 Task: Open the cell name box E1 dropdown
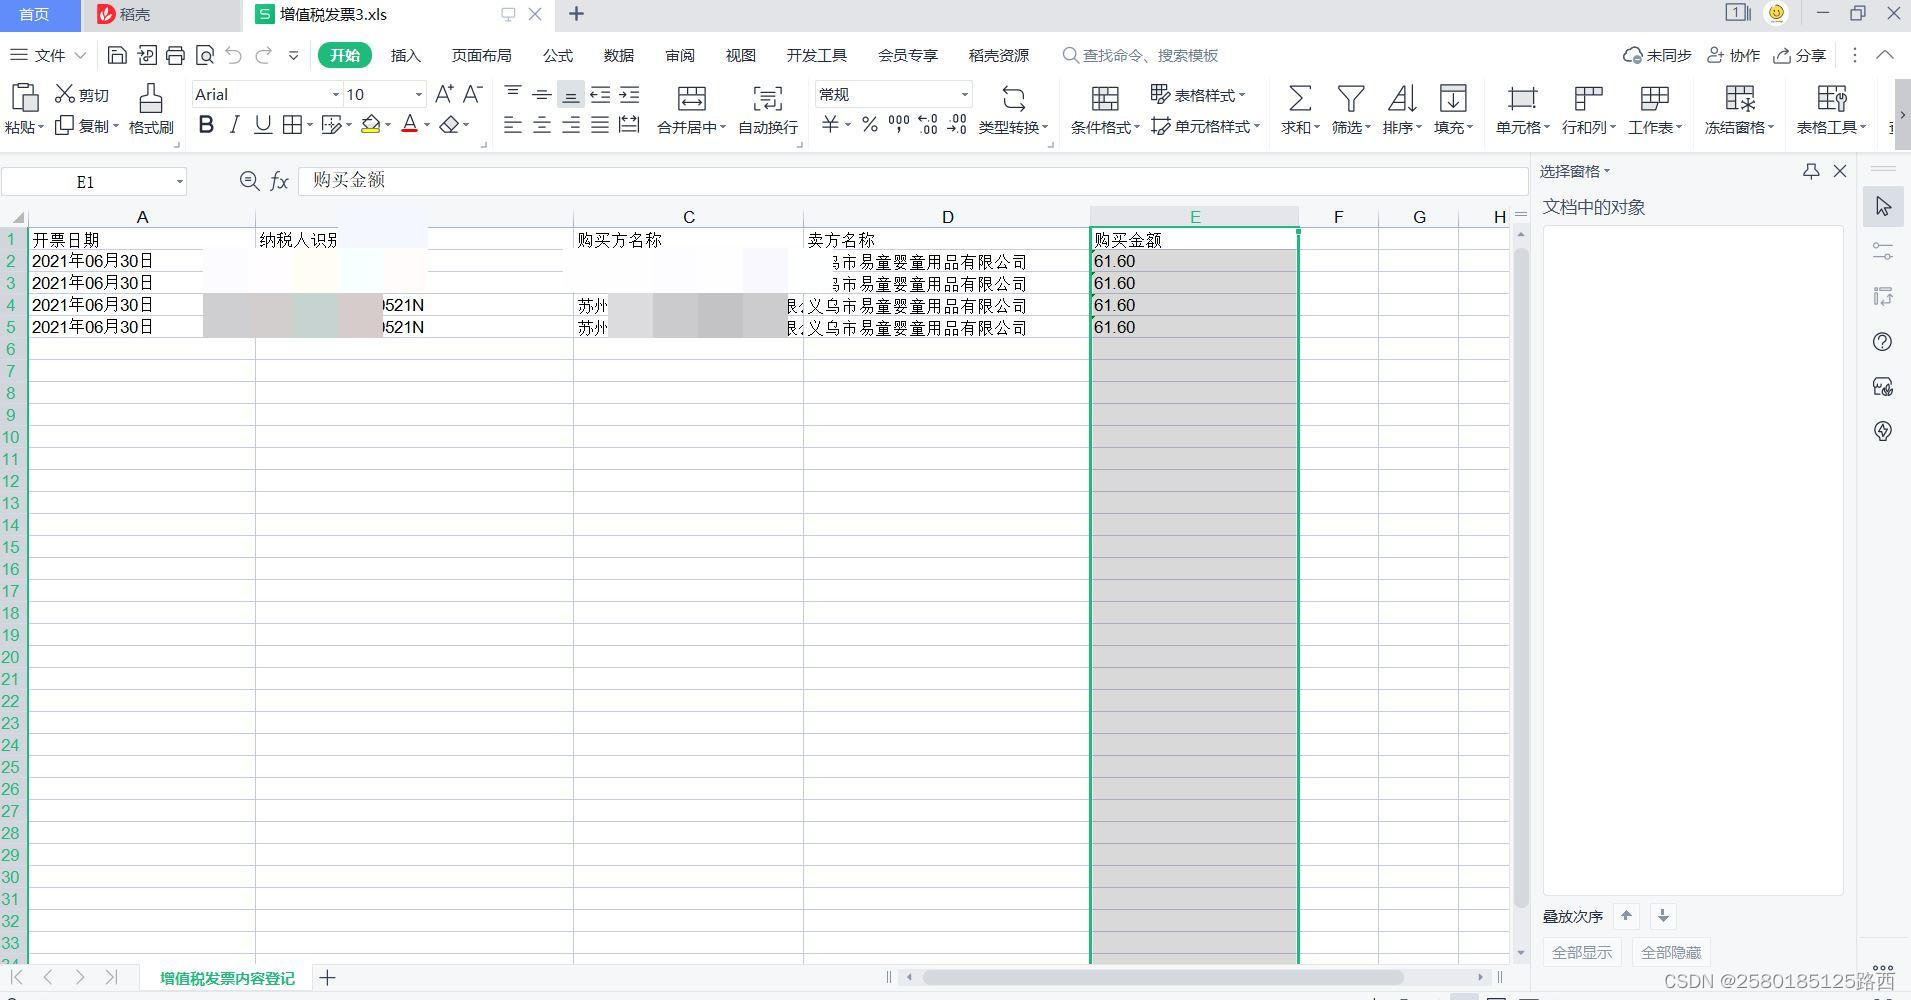click(x=179, y=181)
